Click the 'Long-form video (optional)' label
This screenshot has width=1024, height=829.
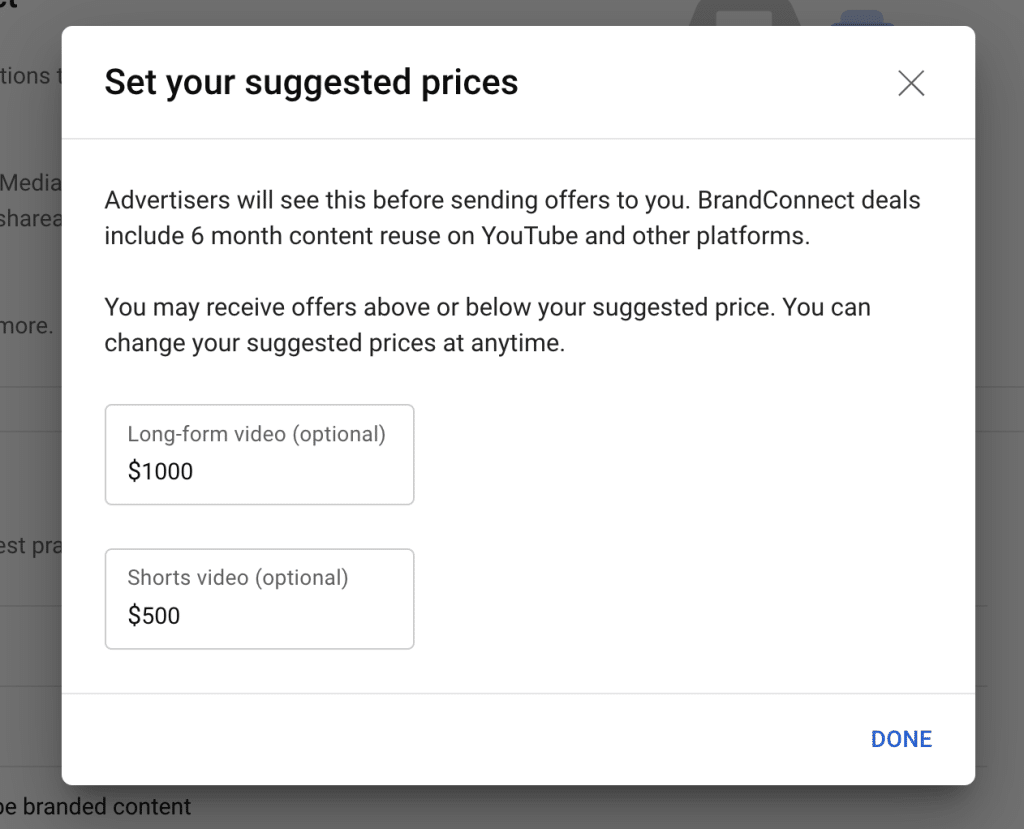point(256,434)
